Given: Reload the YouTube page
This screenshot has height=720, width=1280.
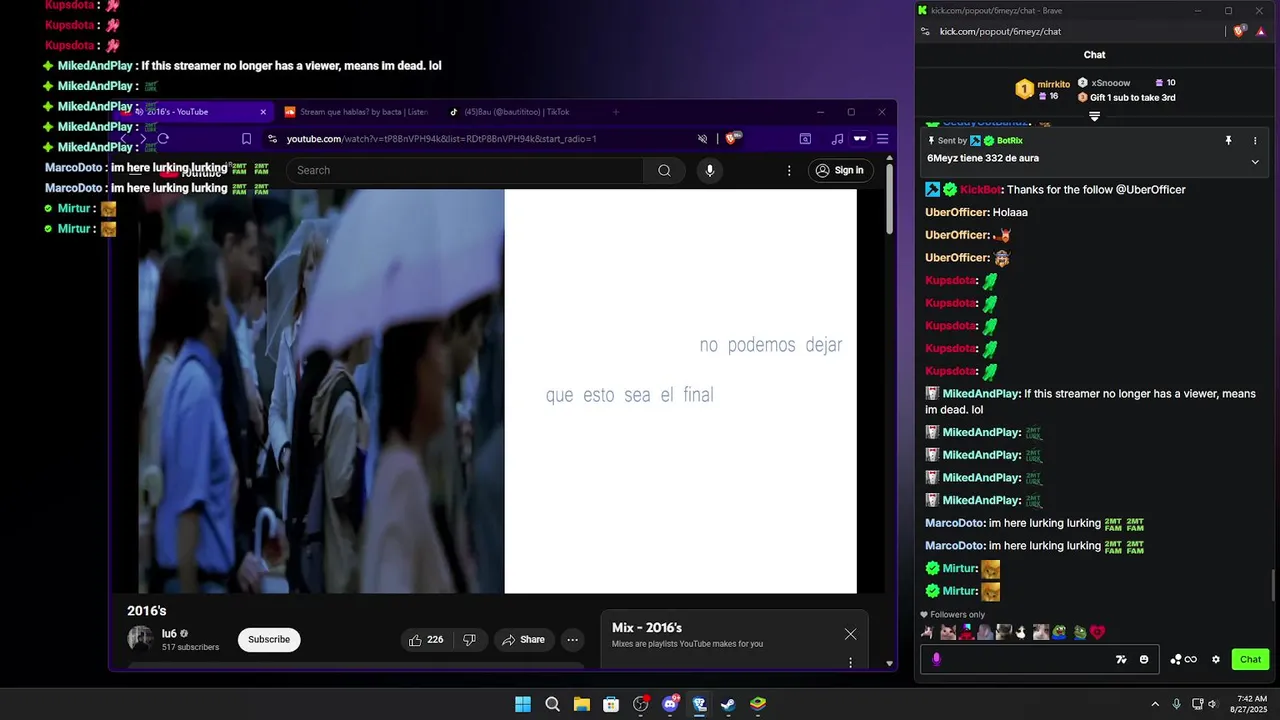Looking at the screenshot, I should pyautogui.click(x=163, y=139).
